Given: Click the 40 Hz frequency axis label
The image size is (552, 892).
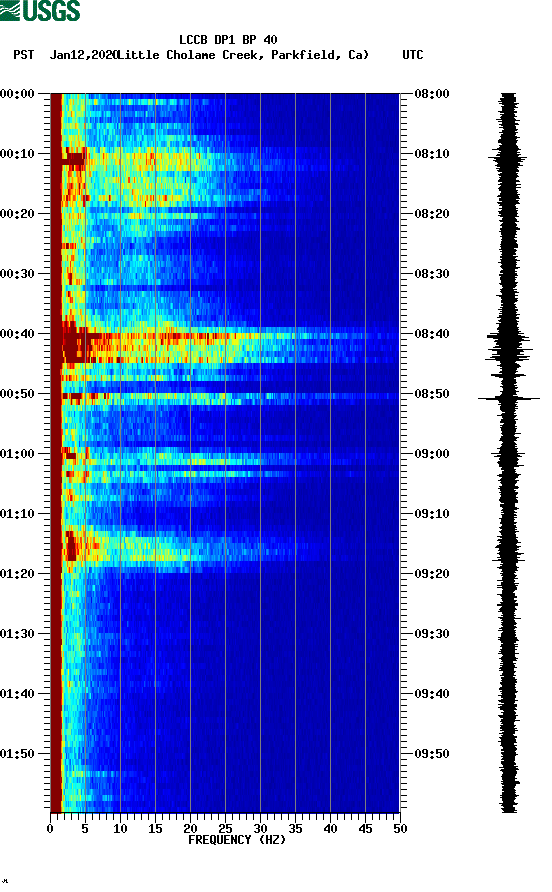Looking at the screenshot, I should [x=330, y=829].
